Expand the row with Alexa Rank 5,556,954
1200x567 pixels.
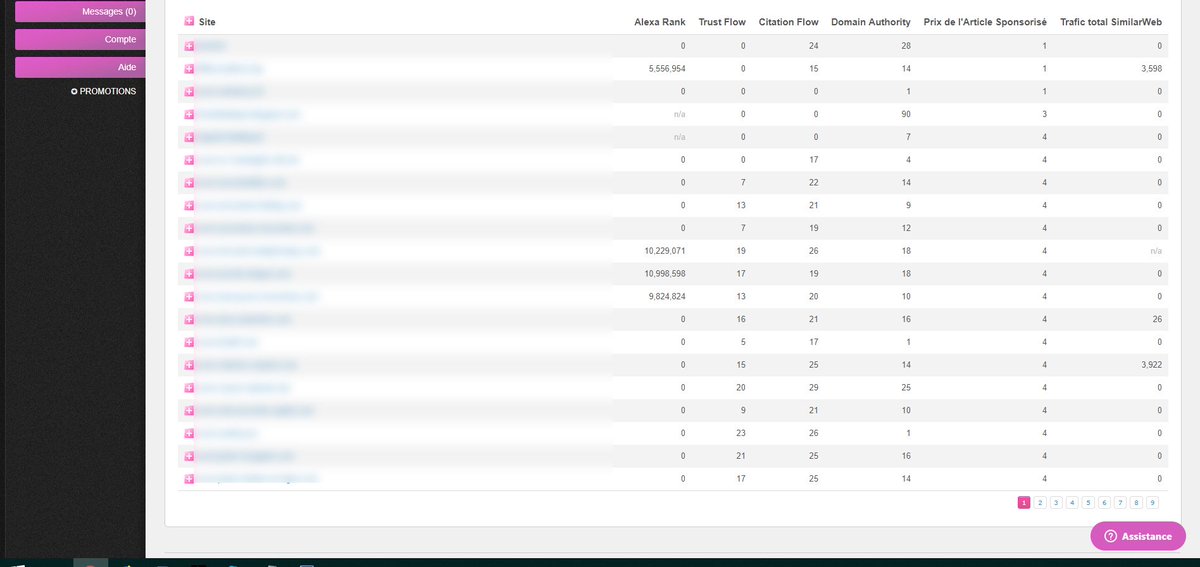click(x=189, y=68)
